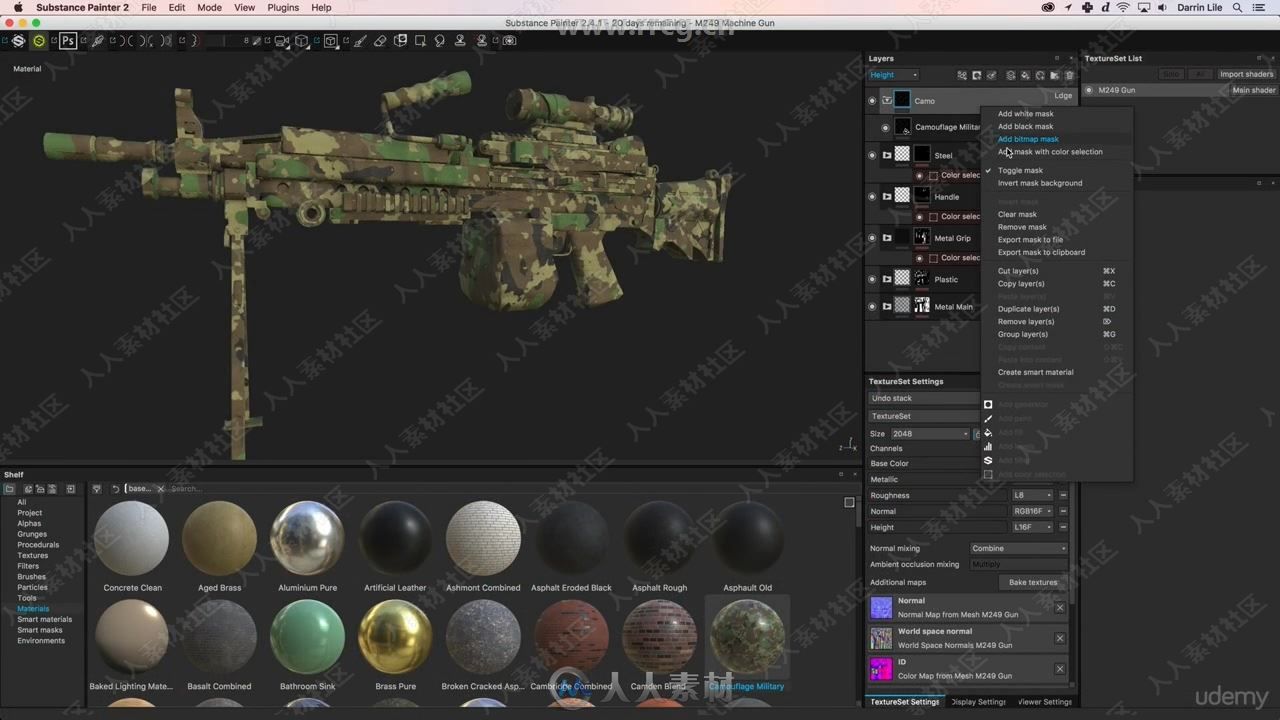
Task: Toggle visibility of Camouflage Military layer
Action: [x=885, y=127]
